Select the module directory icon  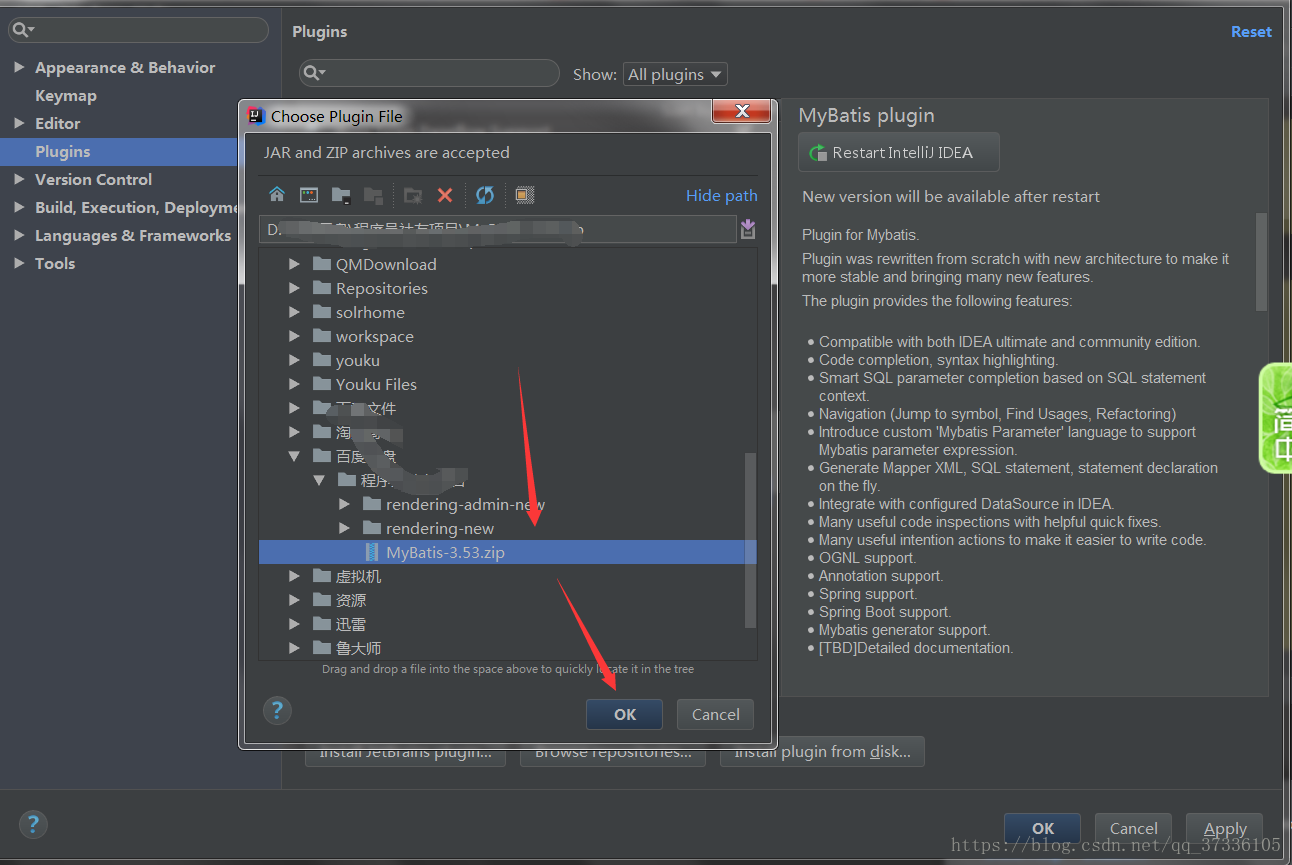click(373, 195)
